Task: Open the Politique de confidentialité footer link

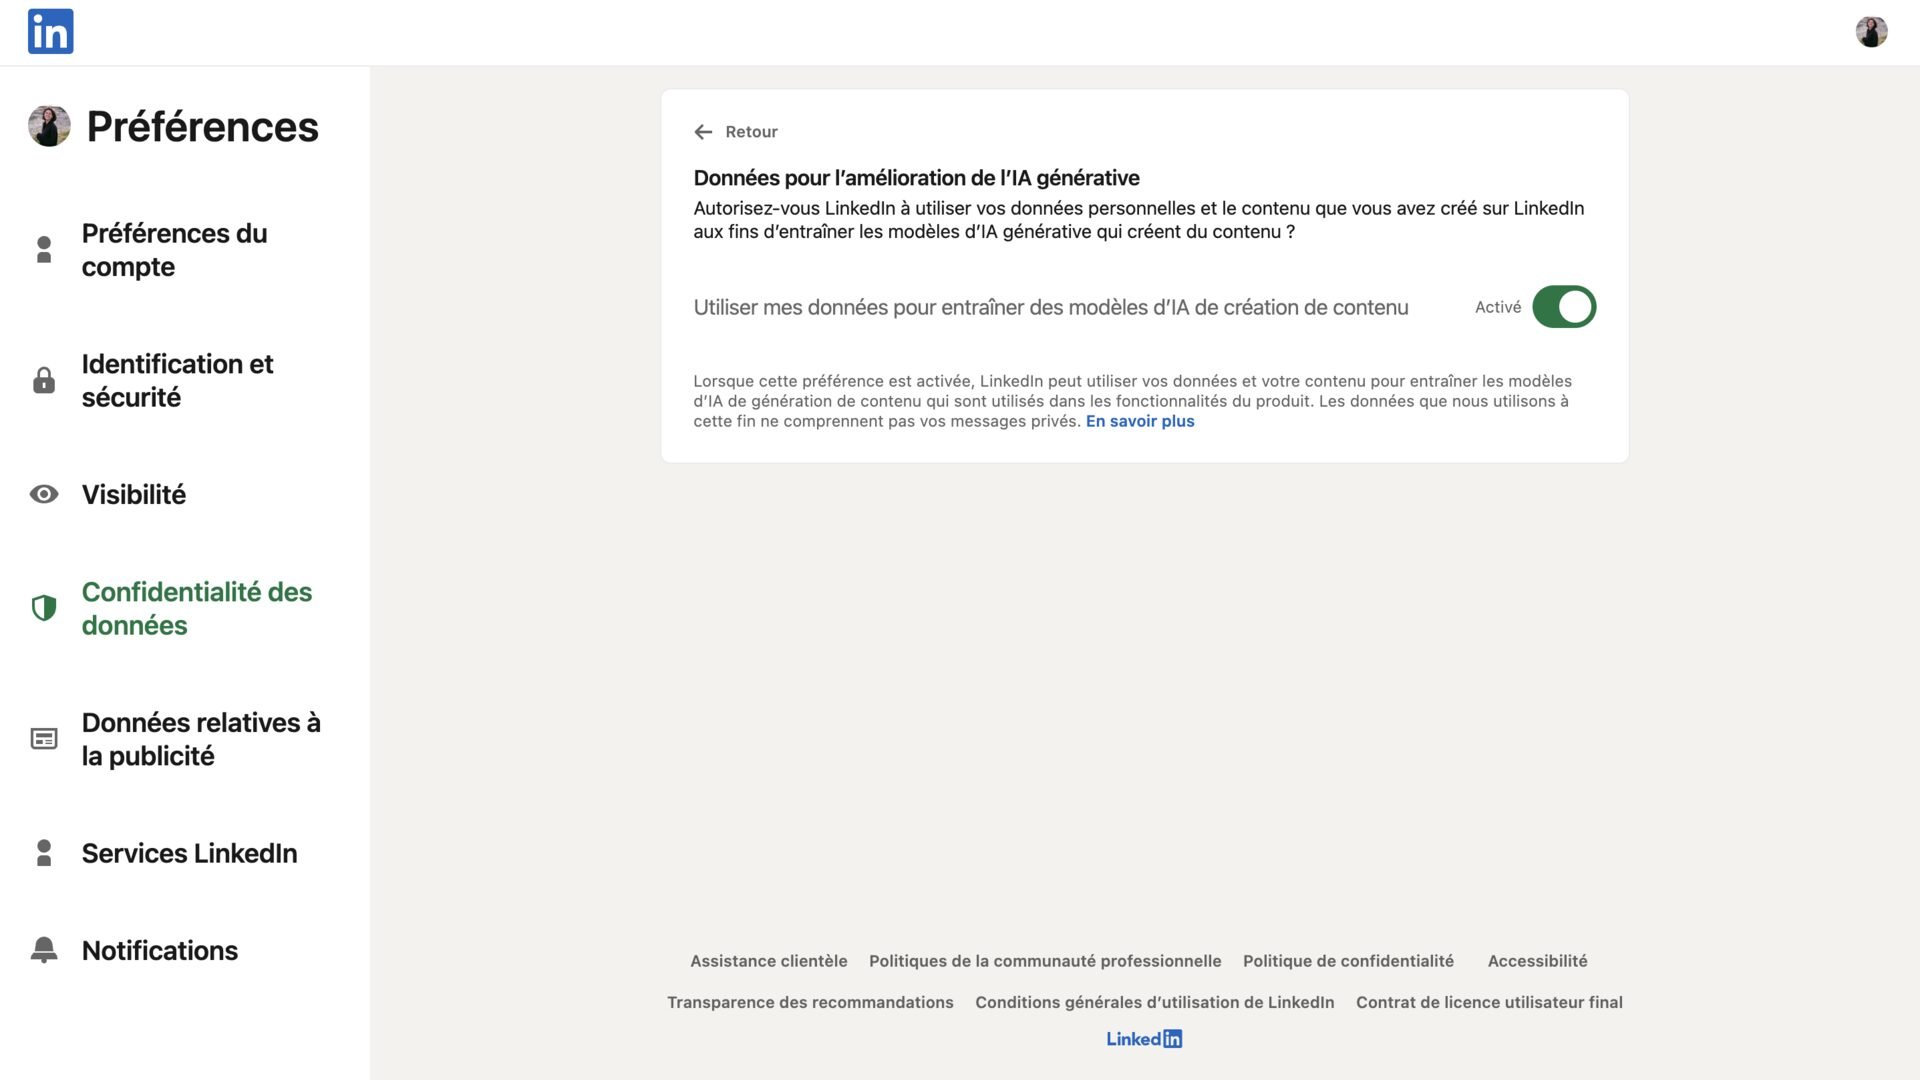Action: pos(1348,961)
